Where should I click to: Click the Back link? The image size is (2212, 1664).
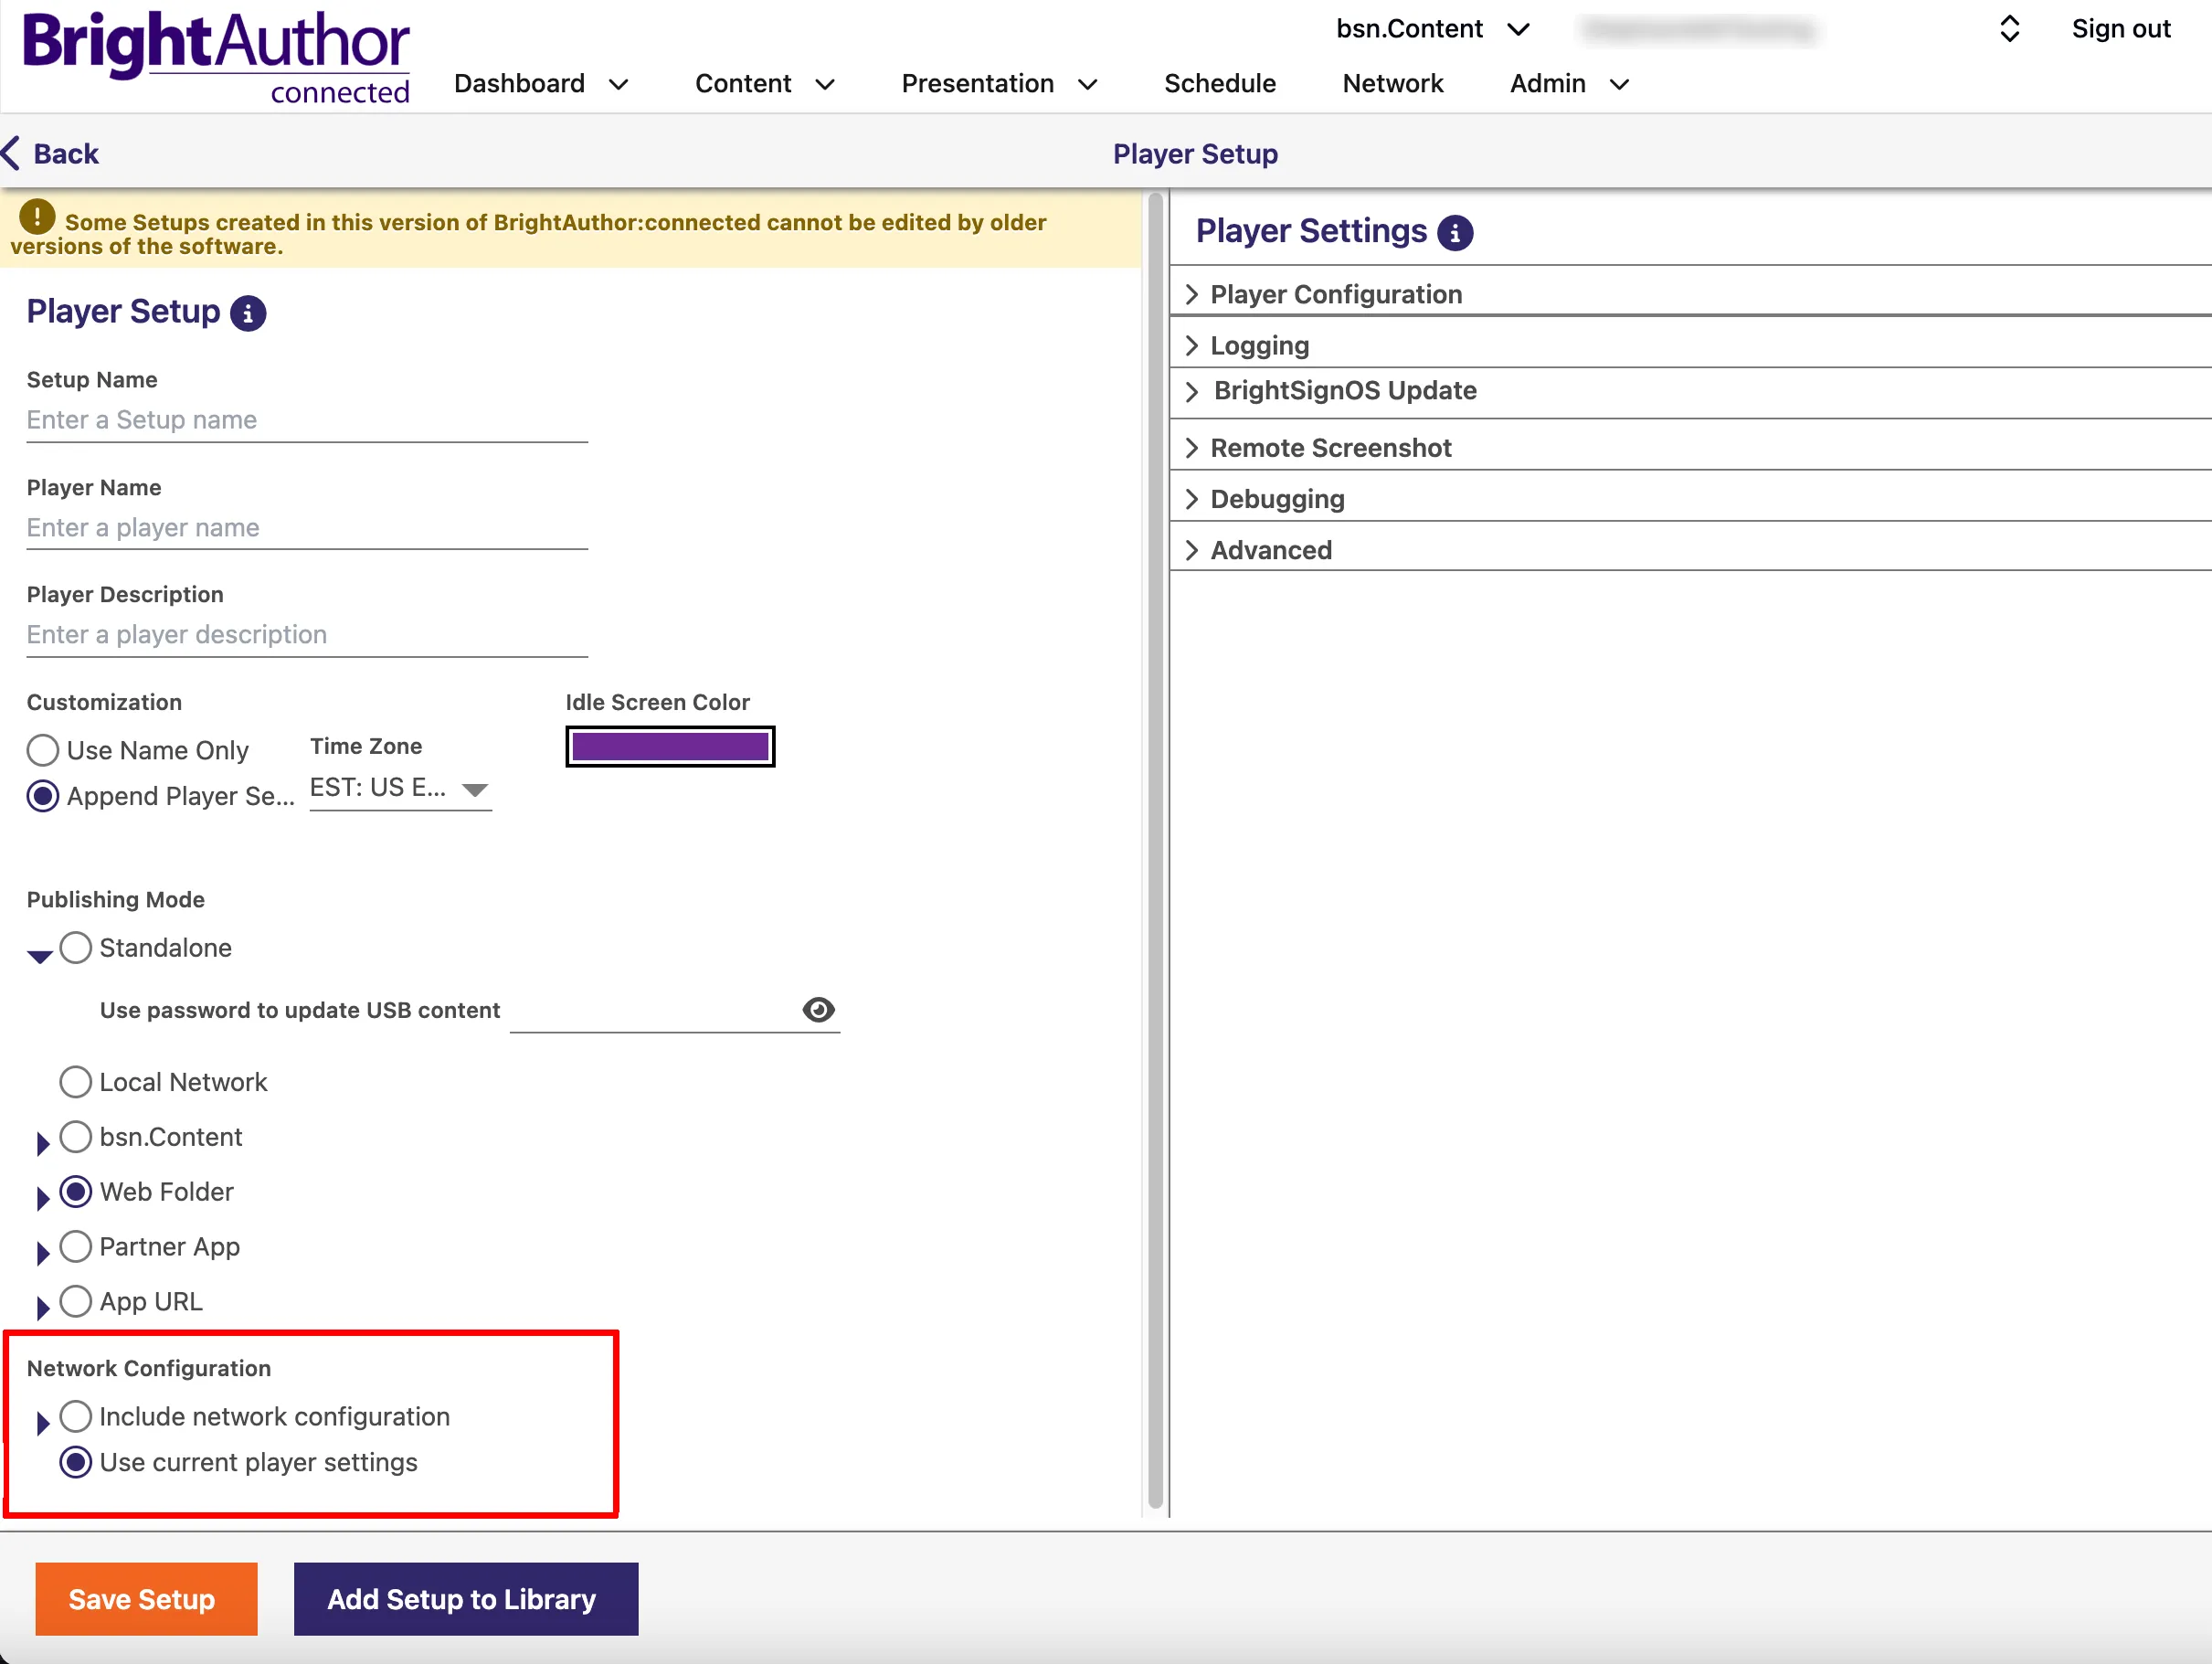65,153
